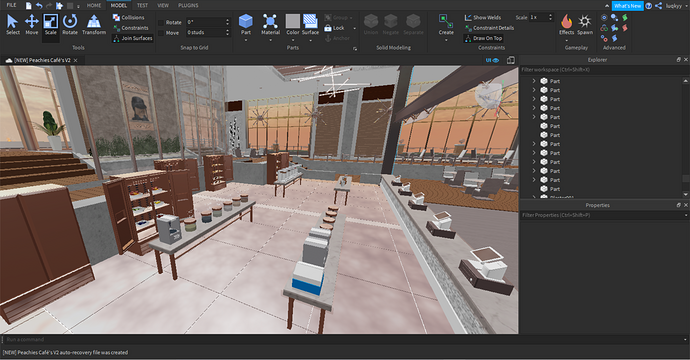The height and width of the screenshot is (360, 690).
Task: Open the Transform tool
Action: click(94, 25)
